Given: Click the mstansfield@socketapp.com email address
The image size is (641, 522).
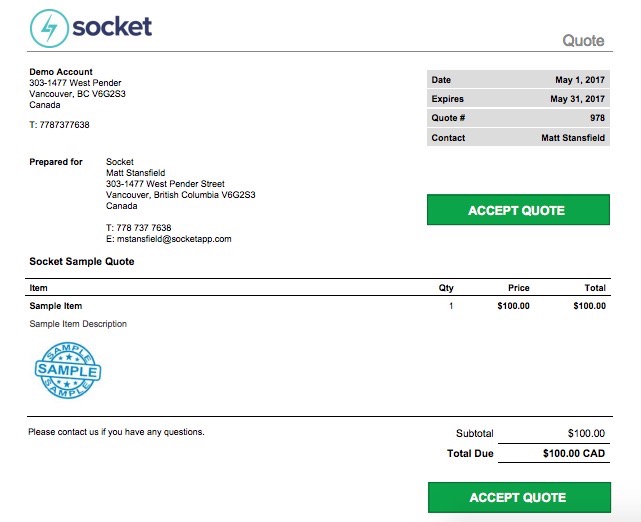Looking at the screenshot, I should 174,239.
